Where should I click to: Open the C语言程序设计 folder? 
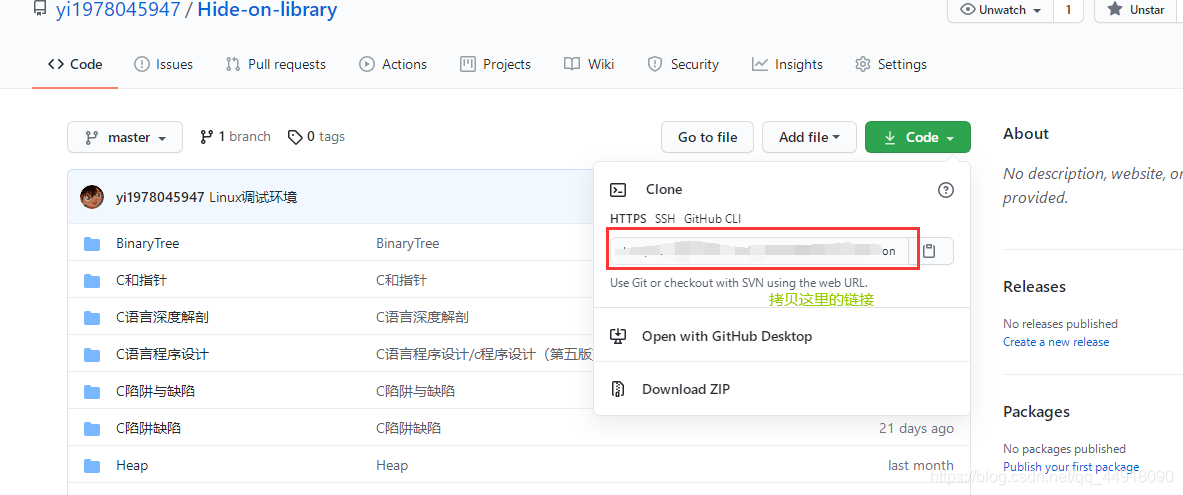coord(162,355)
